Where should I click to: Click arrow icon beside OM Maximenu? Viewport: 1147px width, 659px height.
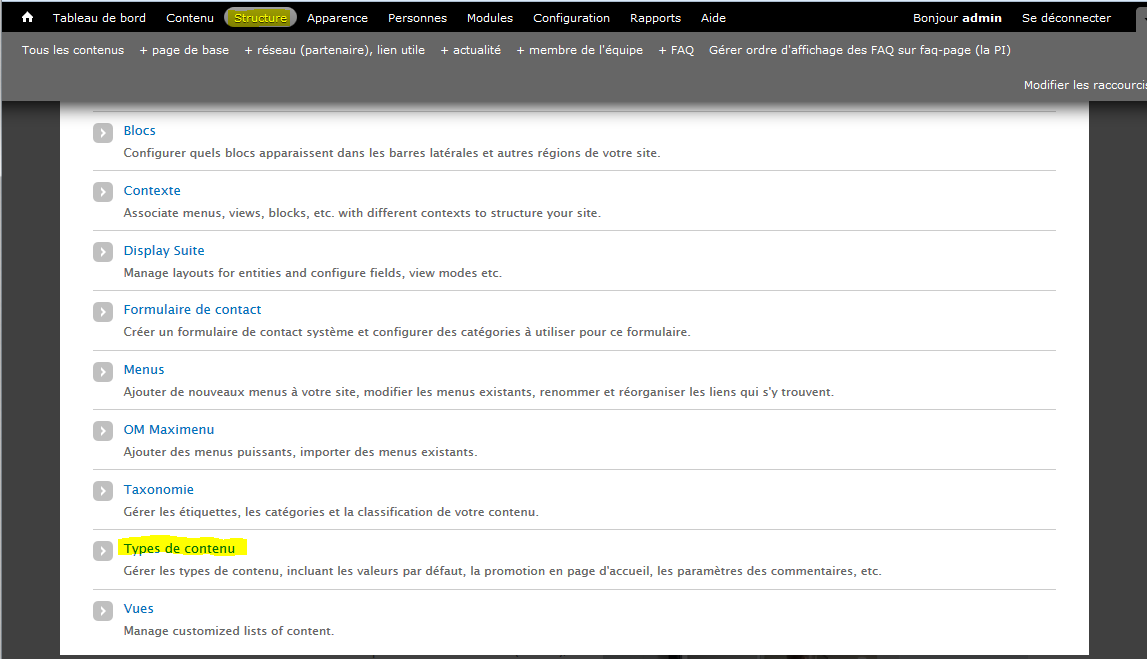click(x=103, y=431)
